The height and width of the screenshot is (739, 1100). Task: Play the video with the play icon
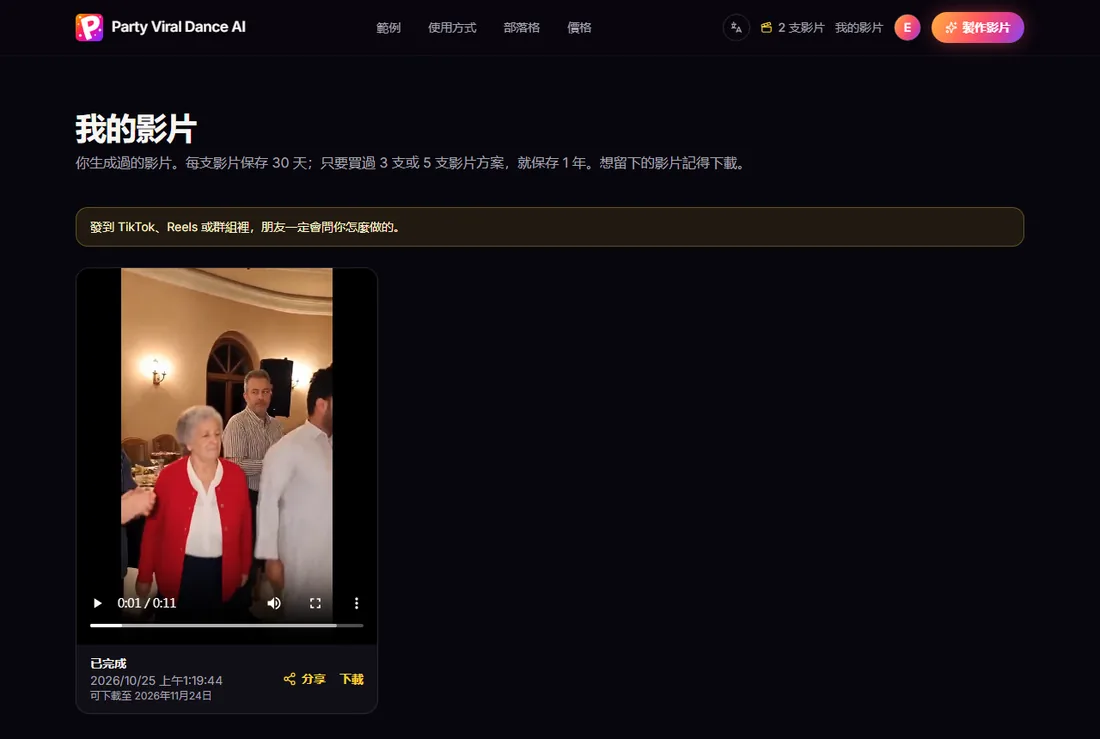(98, 603)
